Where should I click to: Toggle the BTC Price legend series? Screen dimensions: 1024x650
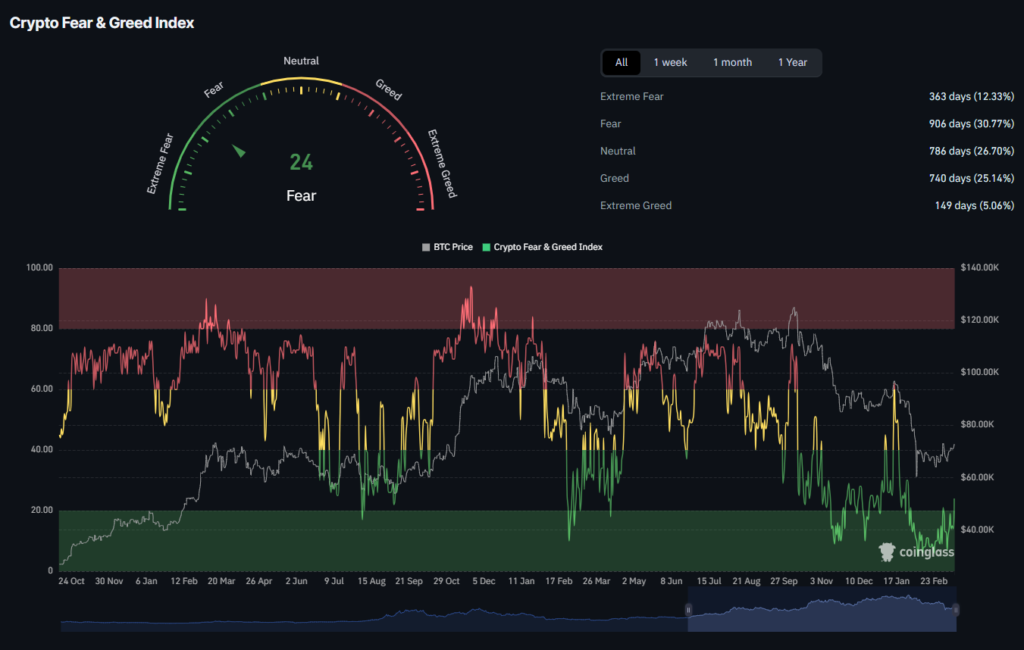(452, 246)
